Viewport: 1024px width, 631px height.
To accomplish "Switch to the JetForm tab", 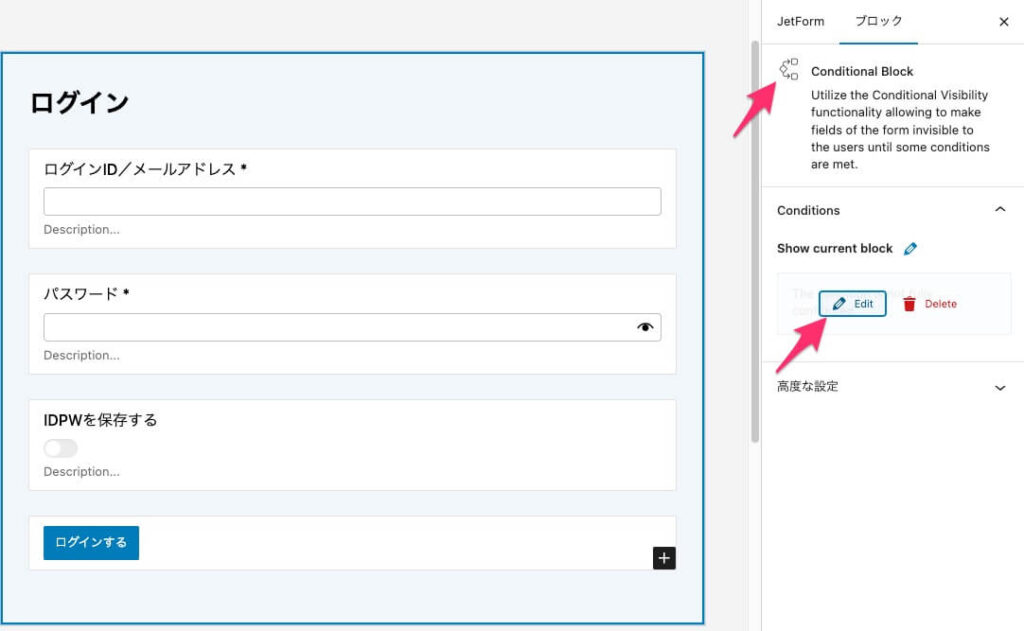I will tap(800, 21).
